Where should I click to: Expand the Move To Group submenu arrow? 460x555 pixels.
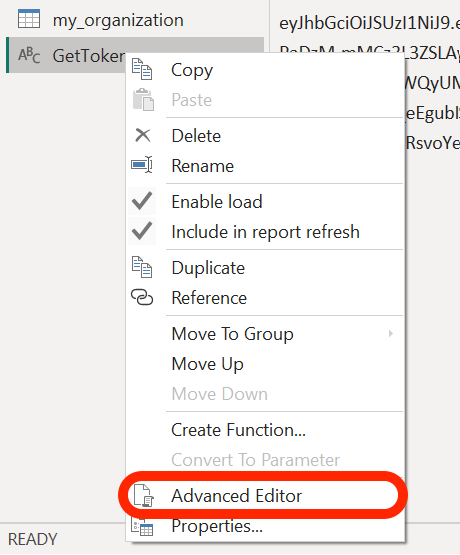pos(391,333)
